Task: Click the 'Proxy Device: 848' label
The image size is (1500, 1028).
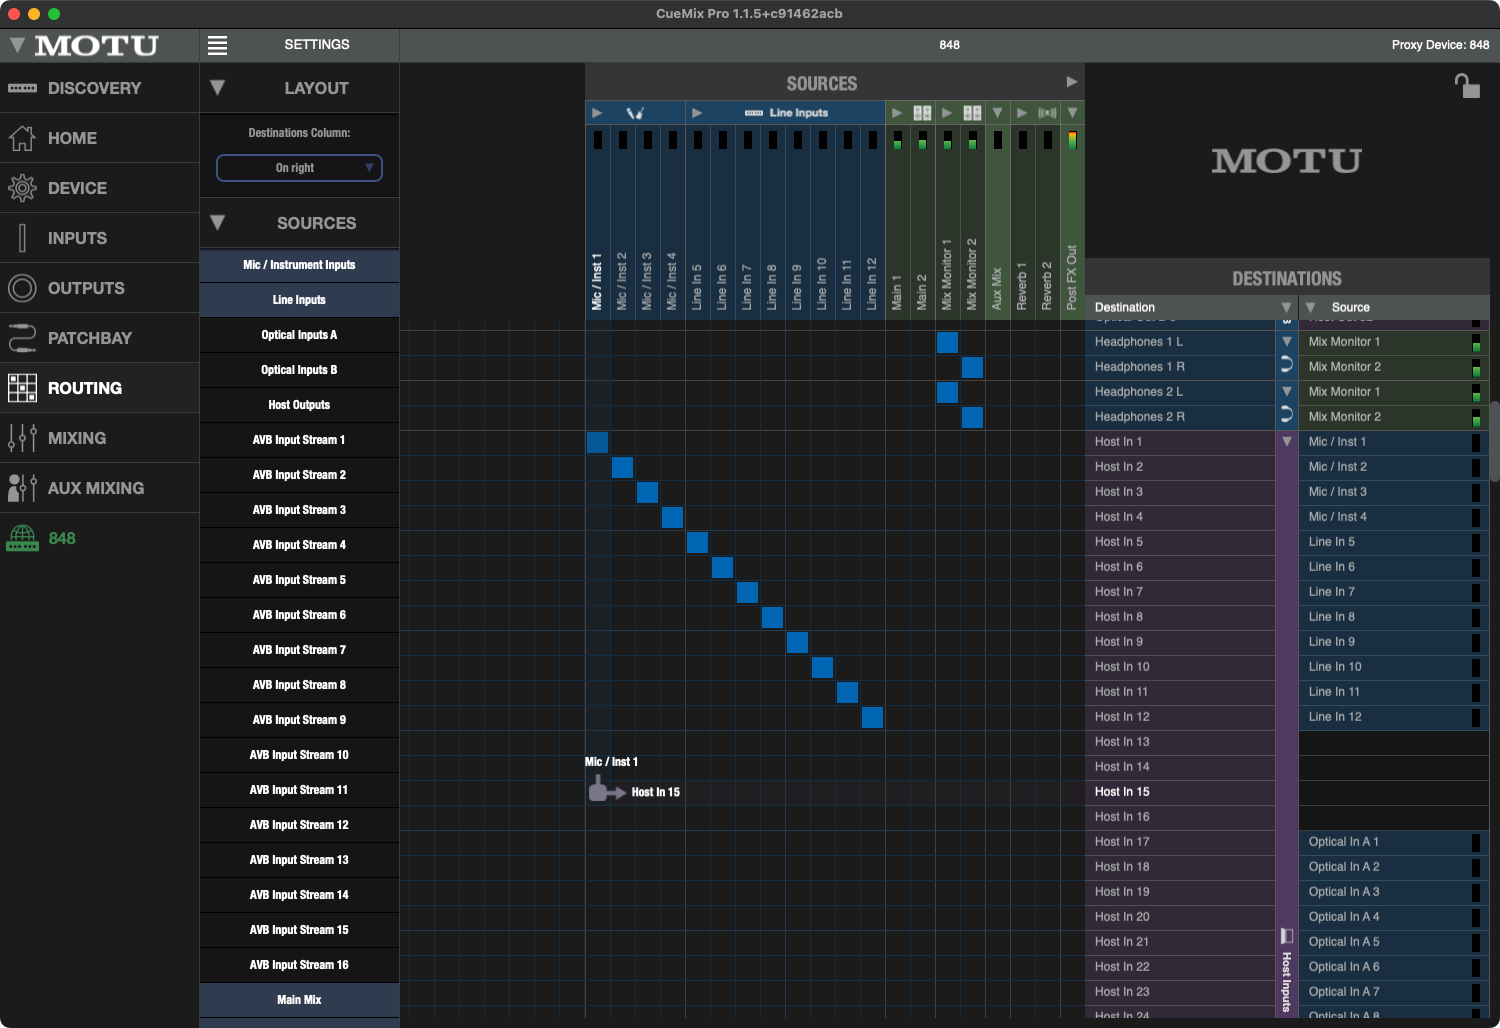Action: [1440, 45]
